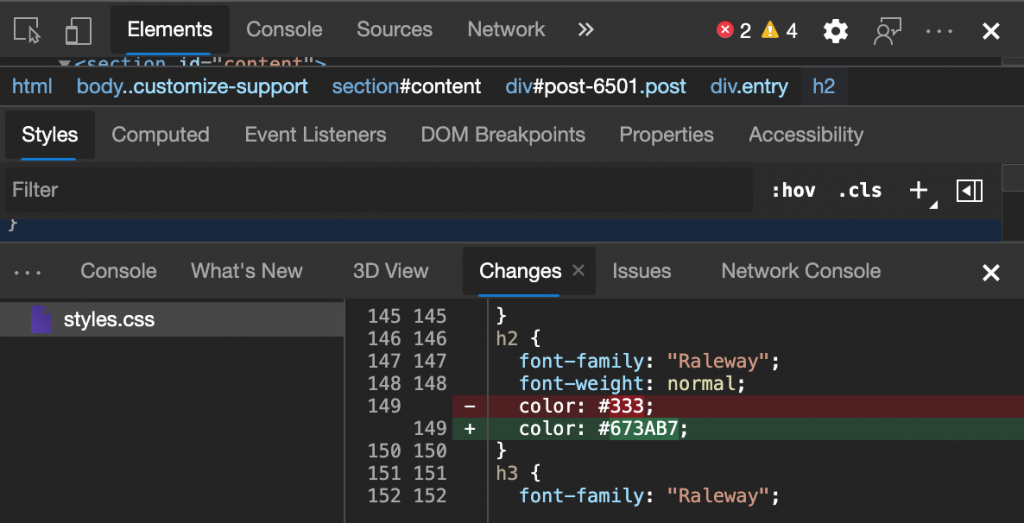The height and width of the screenshot is (523, 1024).
Task: Select div.entry breadcrumb
Action: (749, 86)
